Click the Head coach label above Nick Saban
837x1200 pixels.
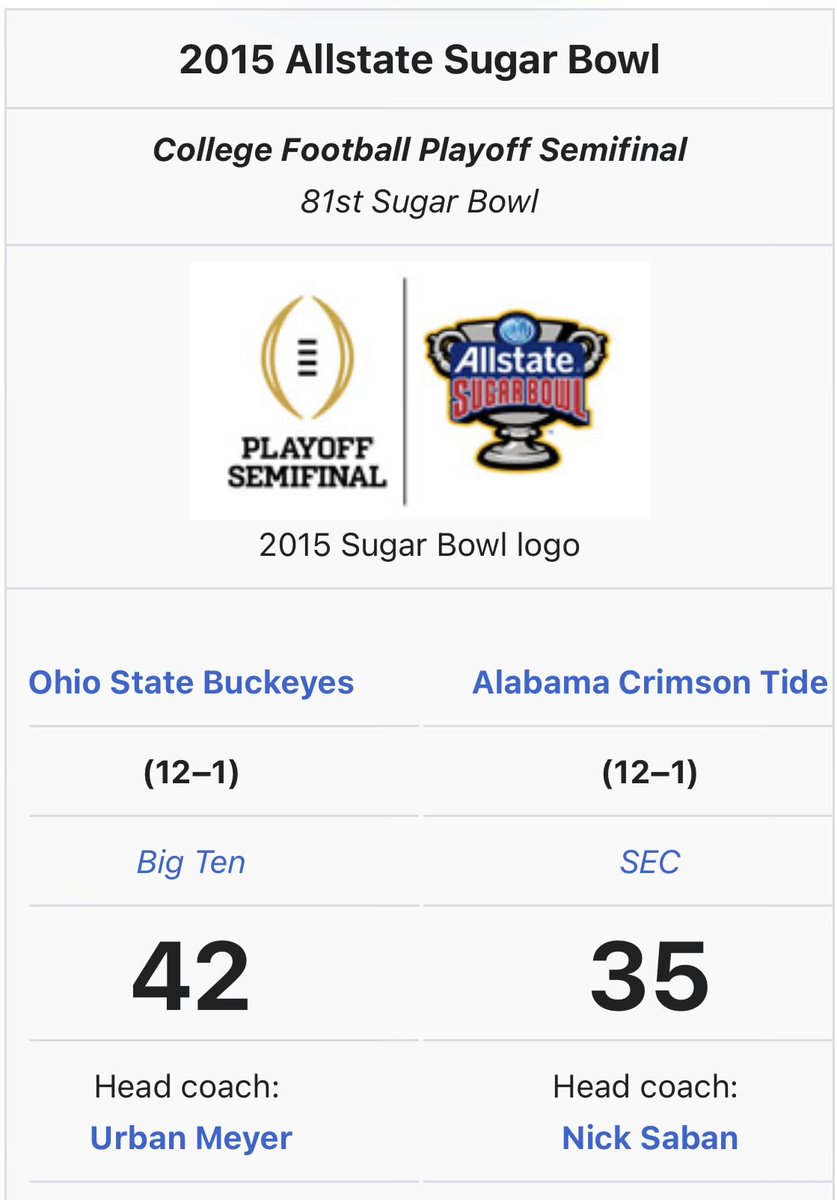[646, 1087]
